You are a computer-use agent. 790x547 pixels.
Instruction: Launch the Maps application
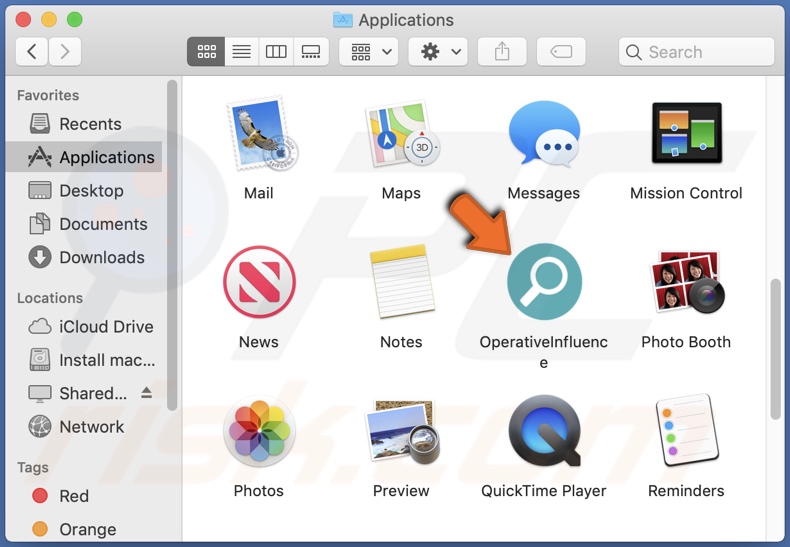[x=401, y=134]
